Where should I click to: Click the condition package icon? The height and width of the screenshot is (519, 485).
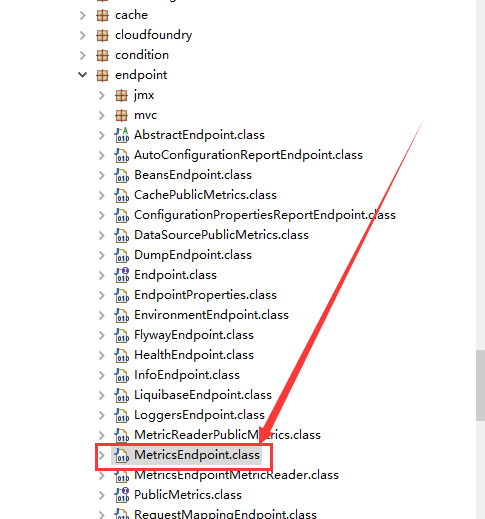(102, 55)
